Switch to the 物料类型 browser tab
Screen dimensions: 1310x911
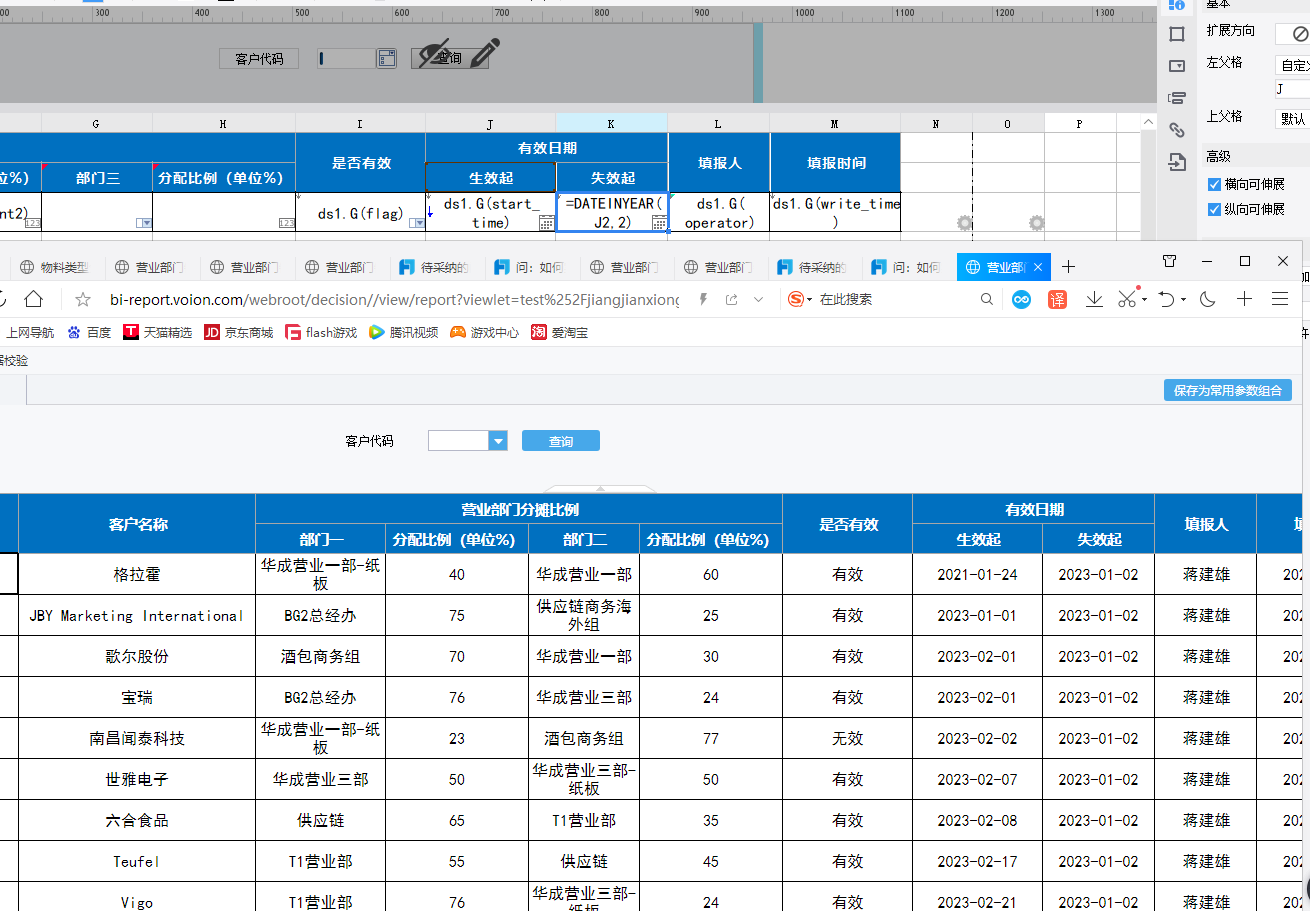pyautogui.click(x=55, y=267)
